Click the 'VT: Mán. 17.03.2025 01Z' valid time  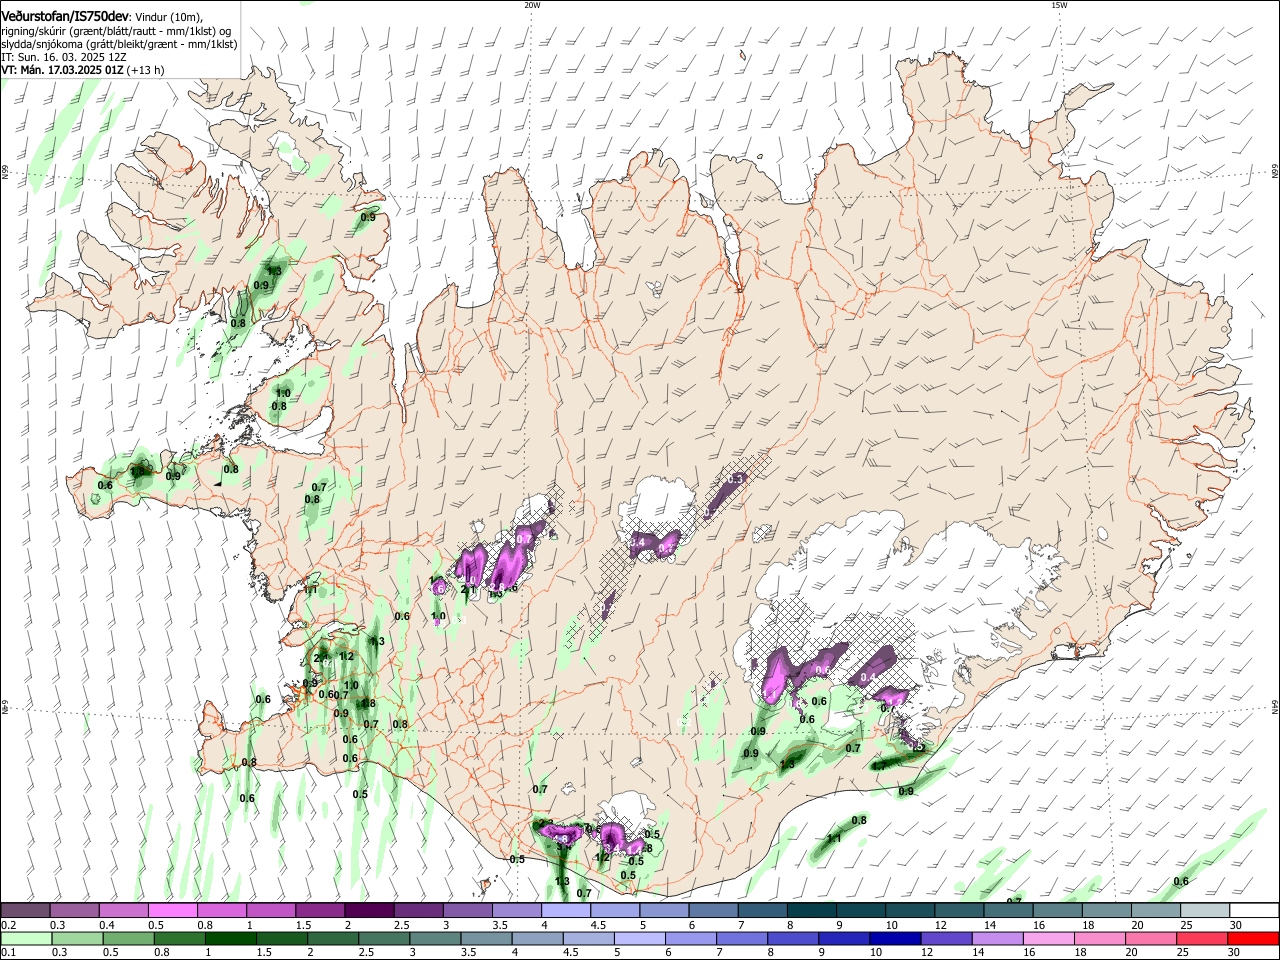pyautogui.click(x=62, y=70)
